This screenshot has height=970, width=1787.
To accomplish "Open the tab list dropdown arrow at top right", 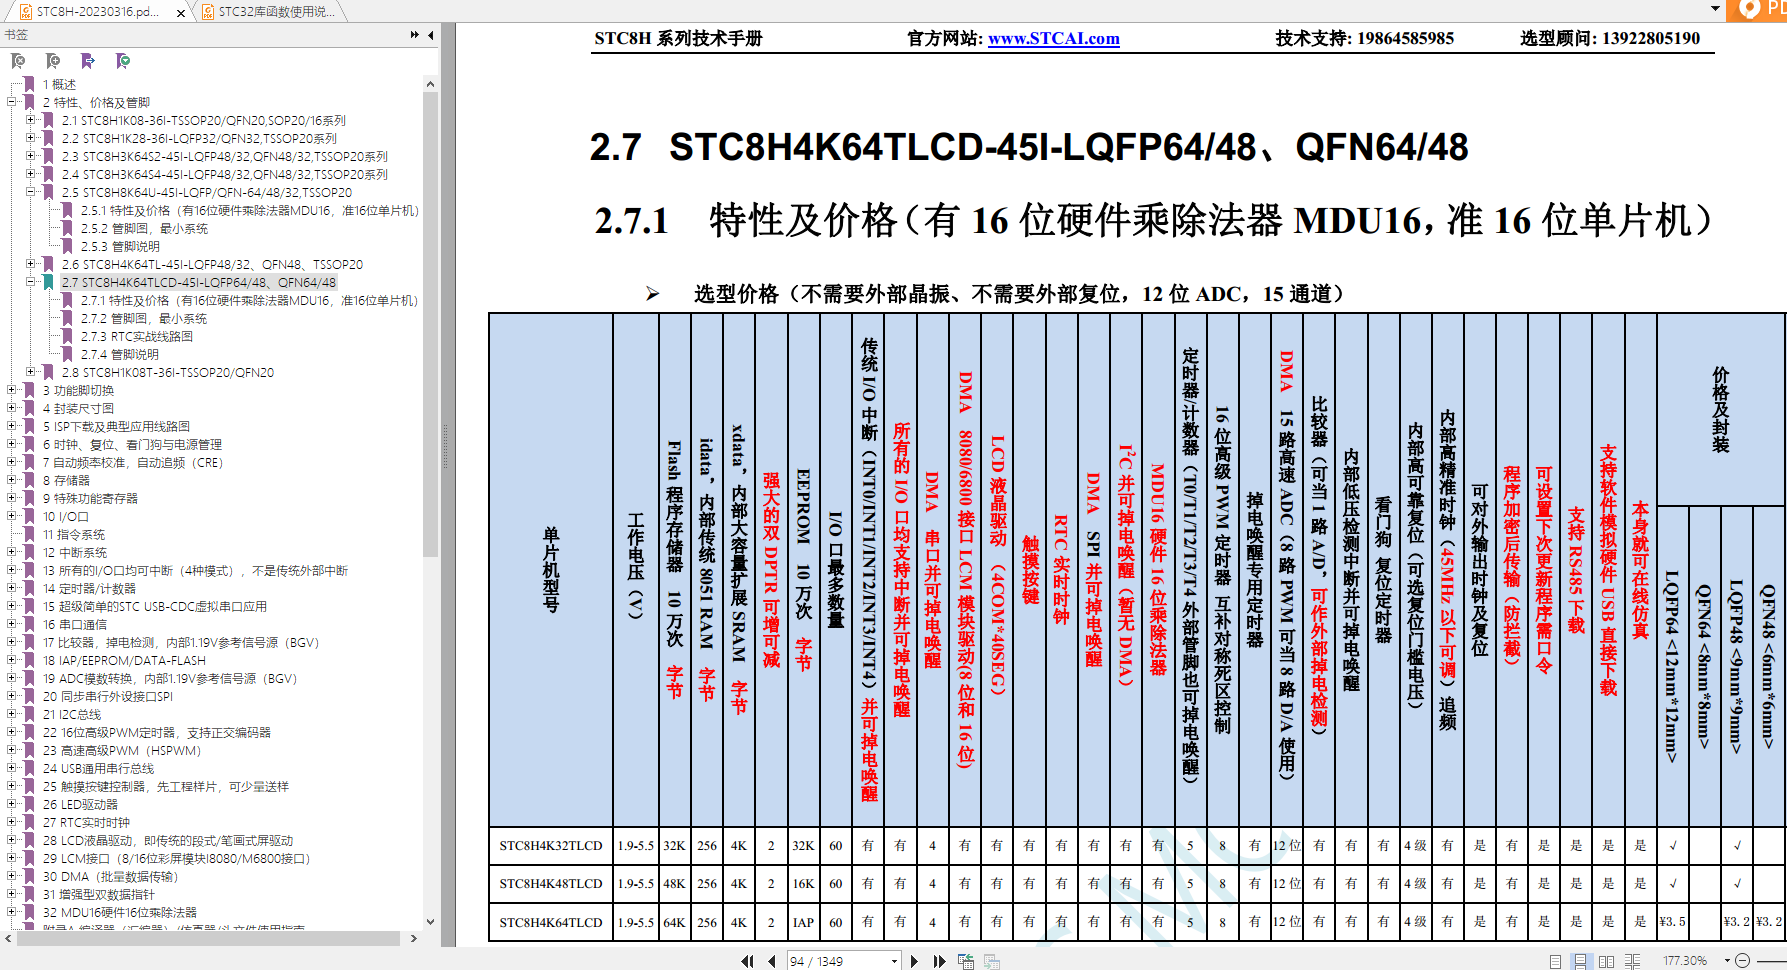I will coord(1716,9).
